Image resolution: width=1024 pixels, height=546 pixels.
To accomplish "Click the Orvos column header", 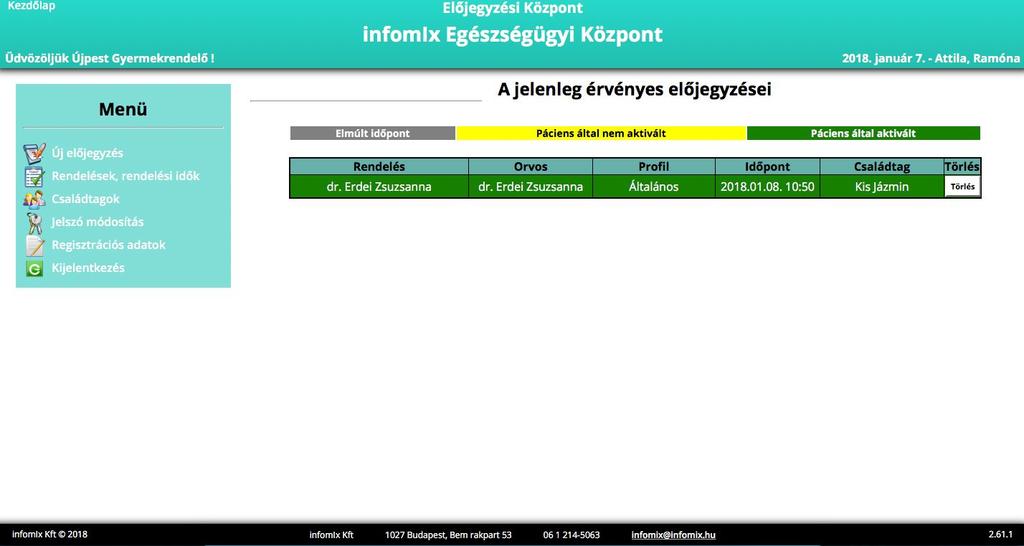I will pyautogui.click(x=530, y=167).
